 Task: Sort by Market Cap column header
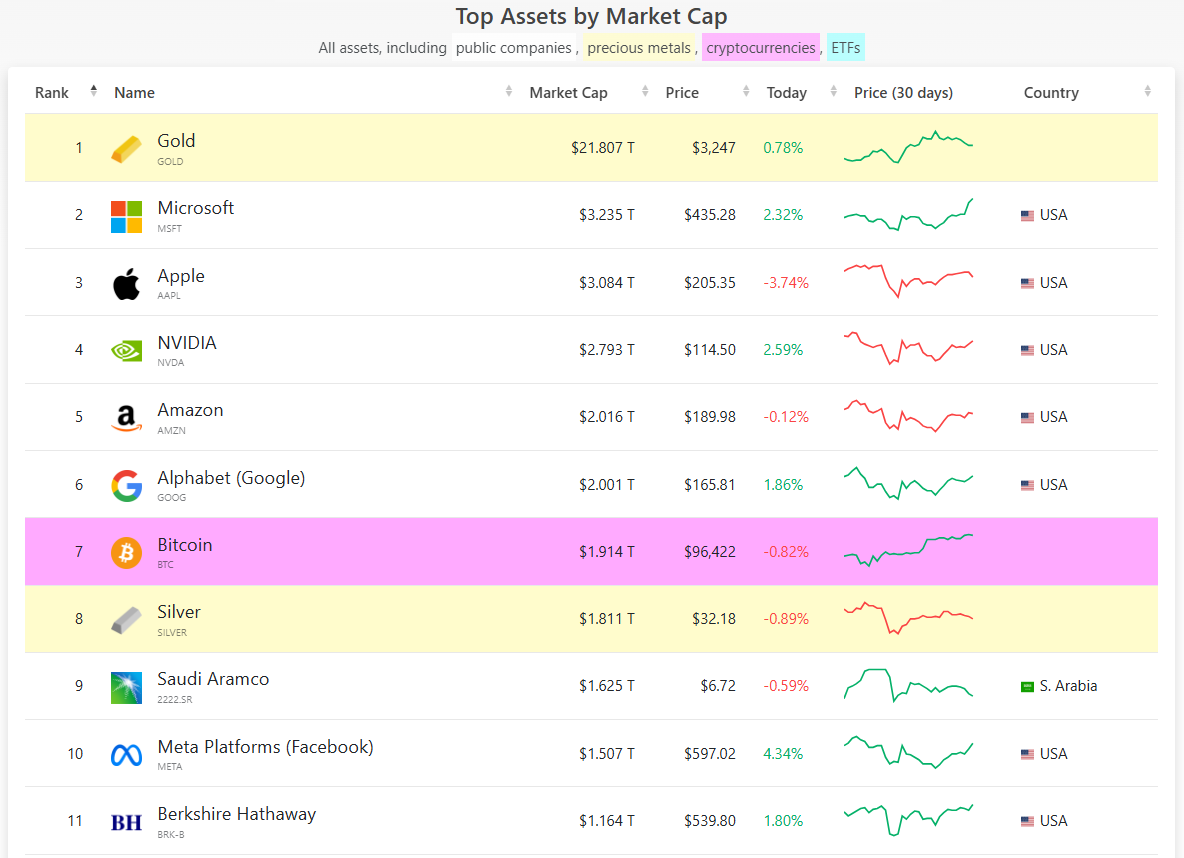click(568, 93)
